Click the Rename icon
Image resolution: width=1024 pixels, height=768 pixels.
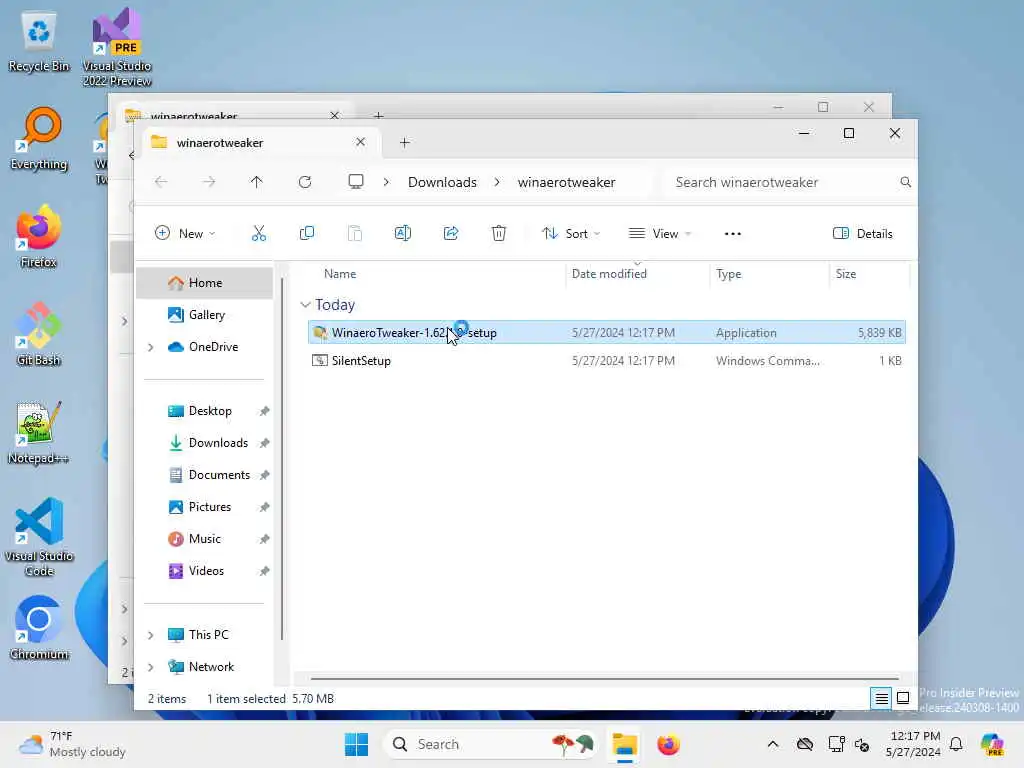point(403,233)
